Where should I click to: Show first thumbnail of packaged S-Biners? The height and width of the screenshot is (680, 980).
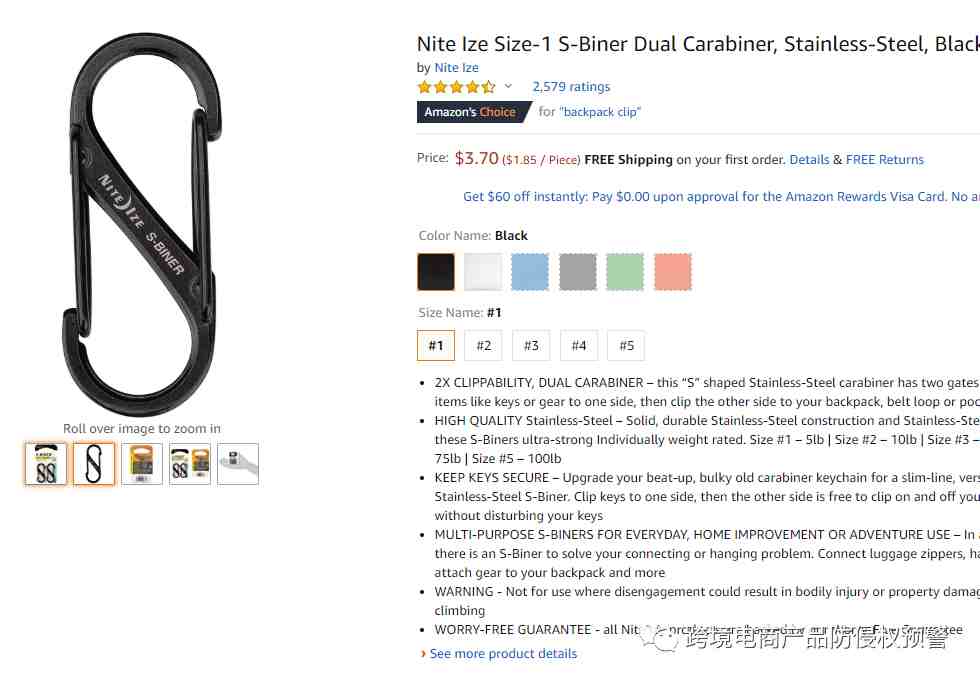[46, 464]
